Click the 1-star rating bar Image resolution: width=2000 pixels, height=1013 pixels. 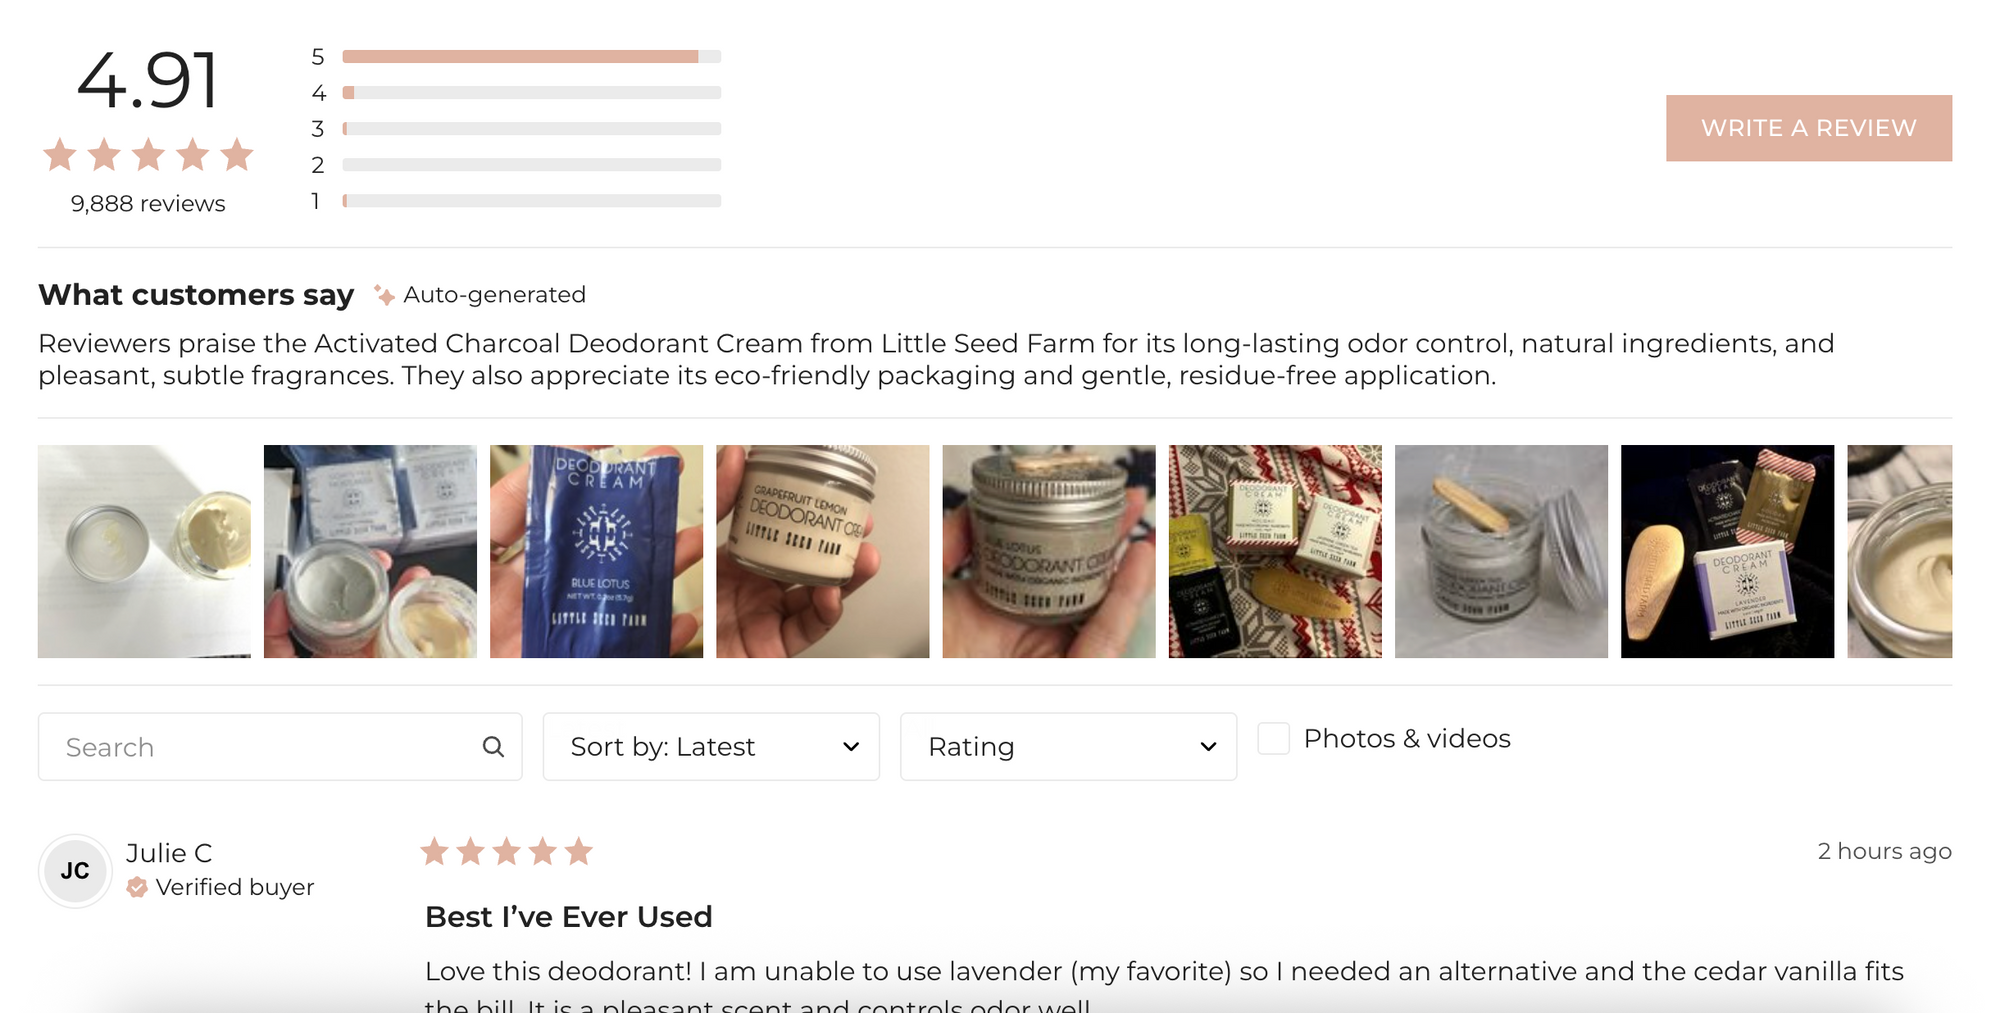[x=530, y=200]
